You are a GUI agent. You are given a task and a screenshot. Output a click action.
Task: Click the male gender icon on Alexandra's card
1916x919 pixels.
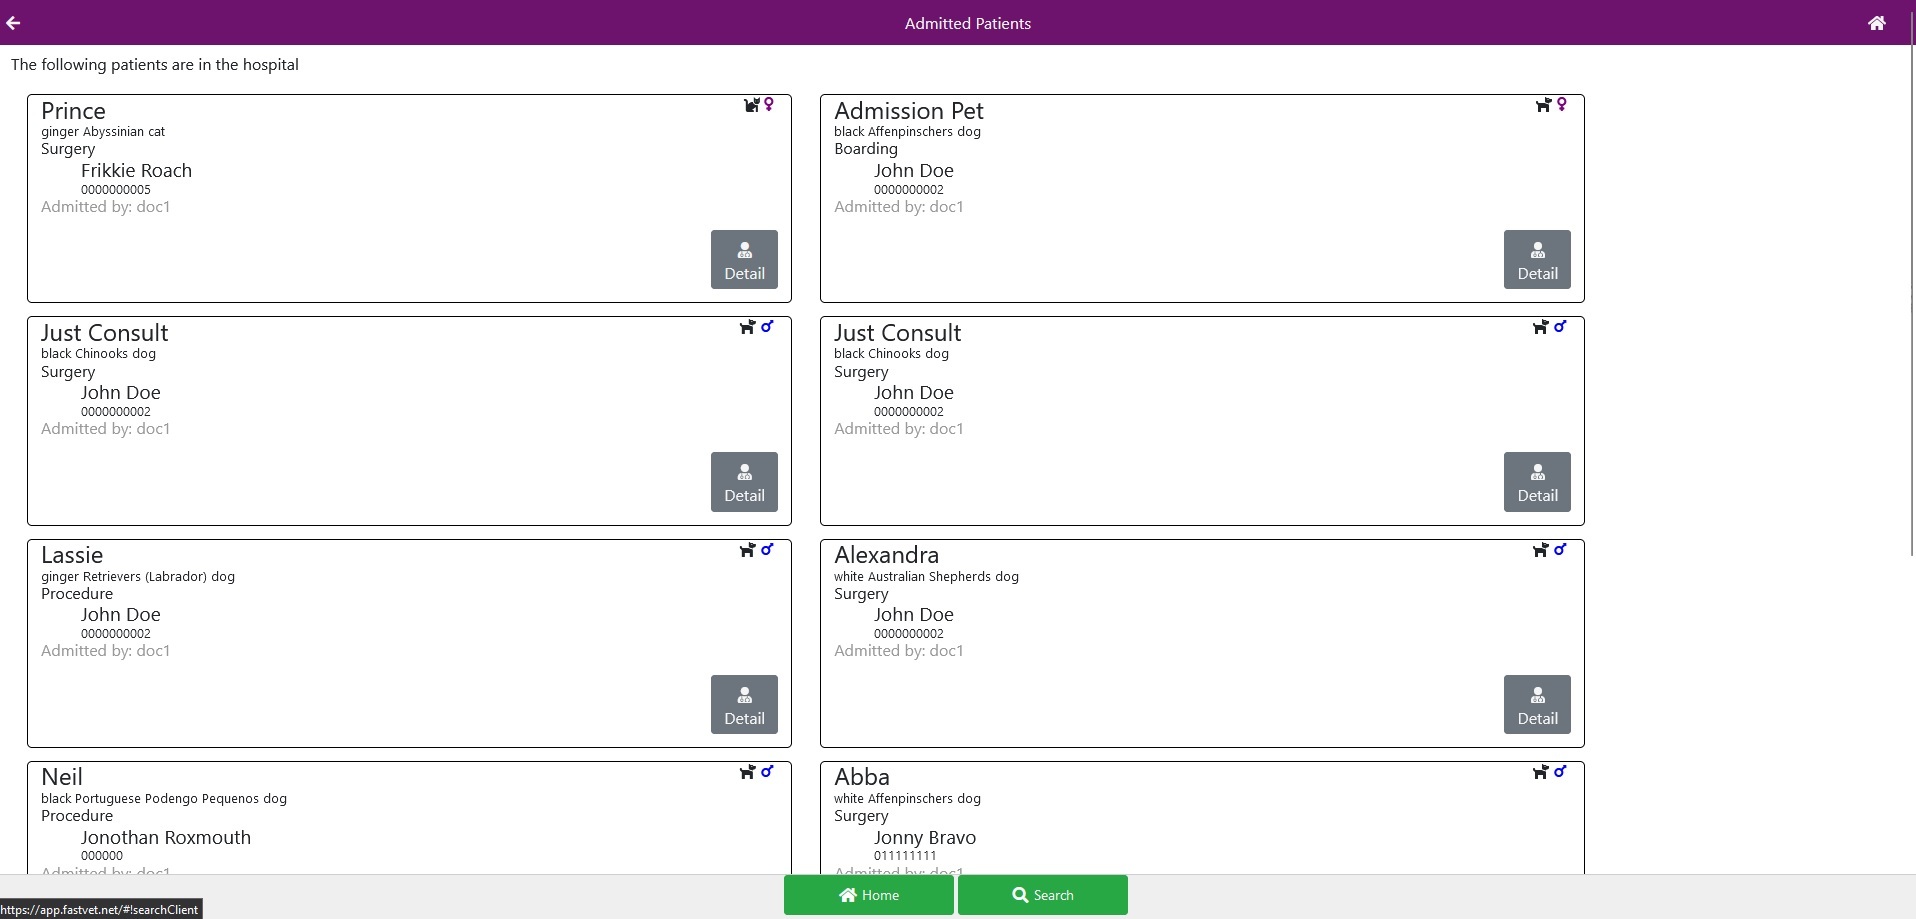(x=1560, y=549)
